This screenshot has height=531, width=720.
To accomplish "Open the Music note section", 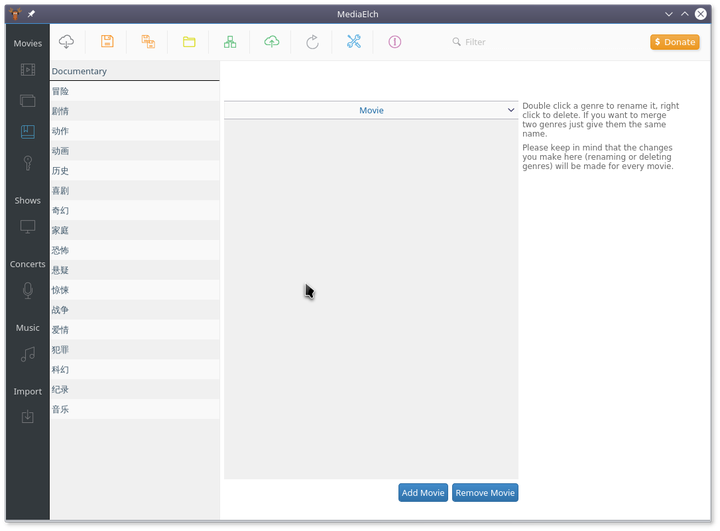I will (28, 353).
